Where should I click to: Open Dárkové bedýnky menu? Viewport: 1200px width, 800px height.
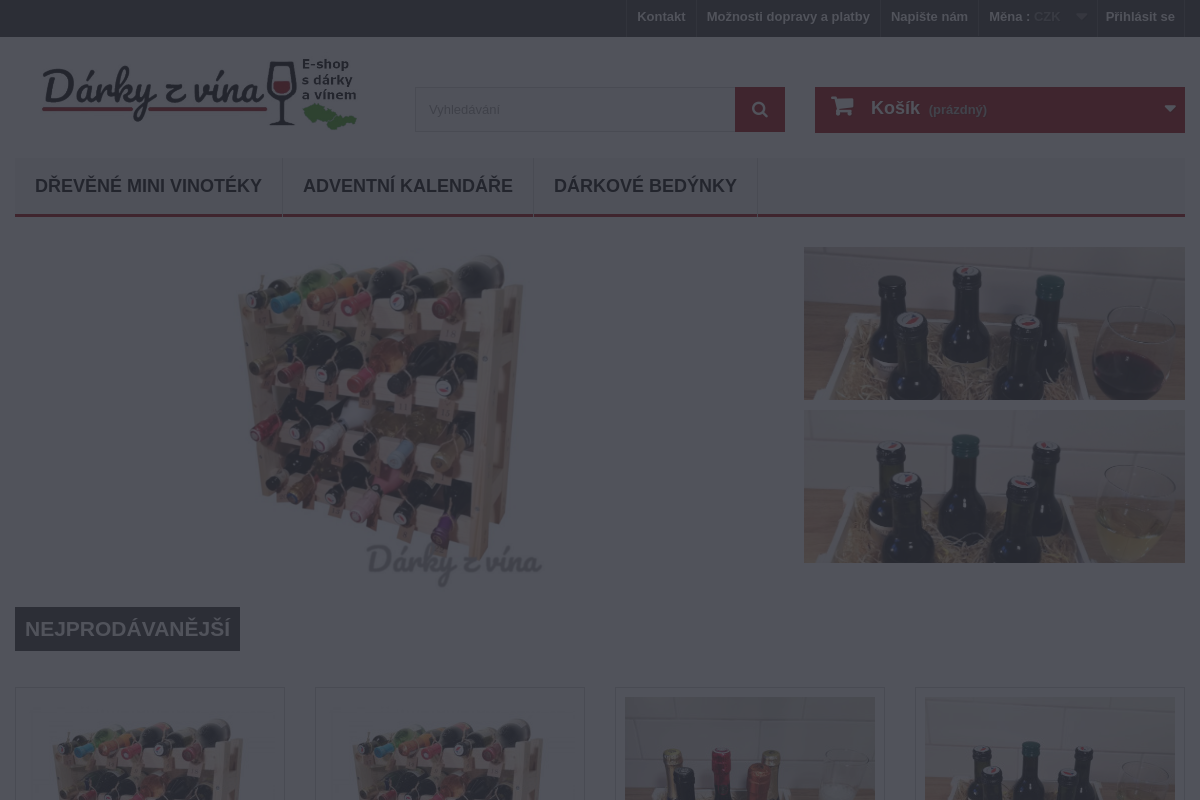(x=645, y=186)
